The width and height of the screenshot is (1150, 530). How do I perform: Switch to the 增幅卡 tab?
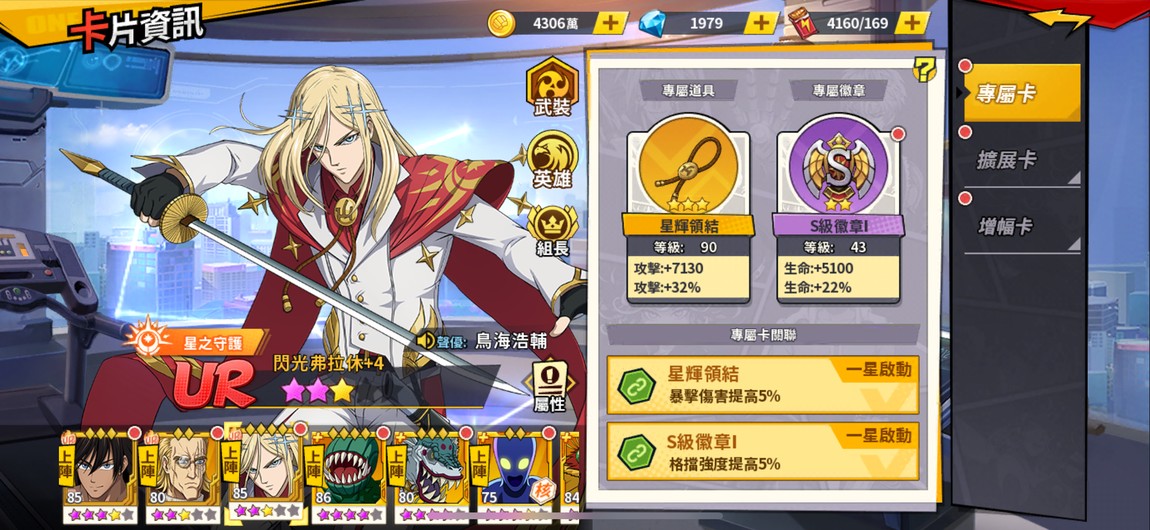pyautogui.click(x=1022, y=226)
